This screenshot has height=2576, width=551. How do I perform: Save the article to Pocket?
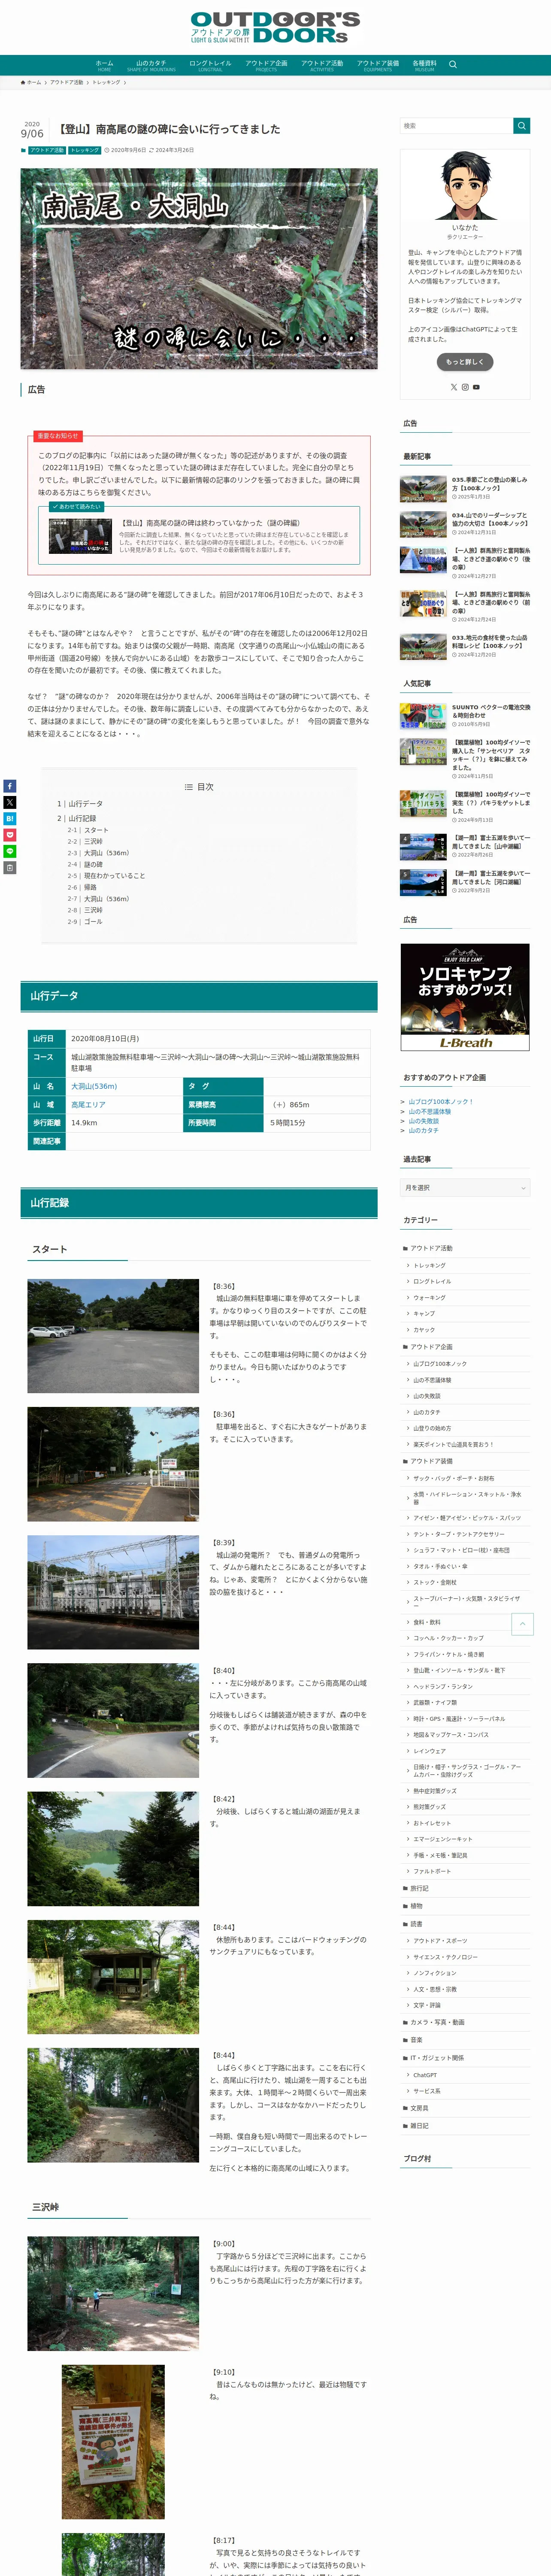coord(10,835)
